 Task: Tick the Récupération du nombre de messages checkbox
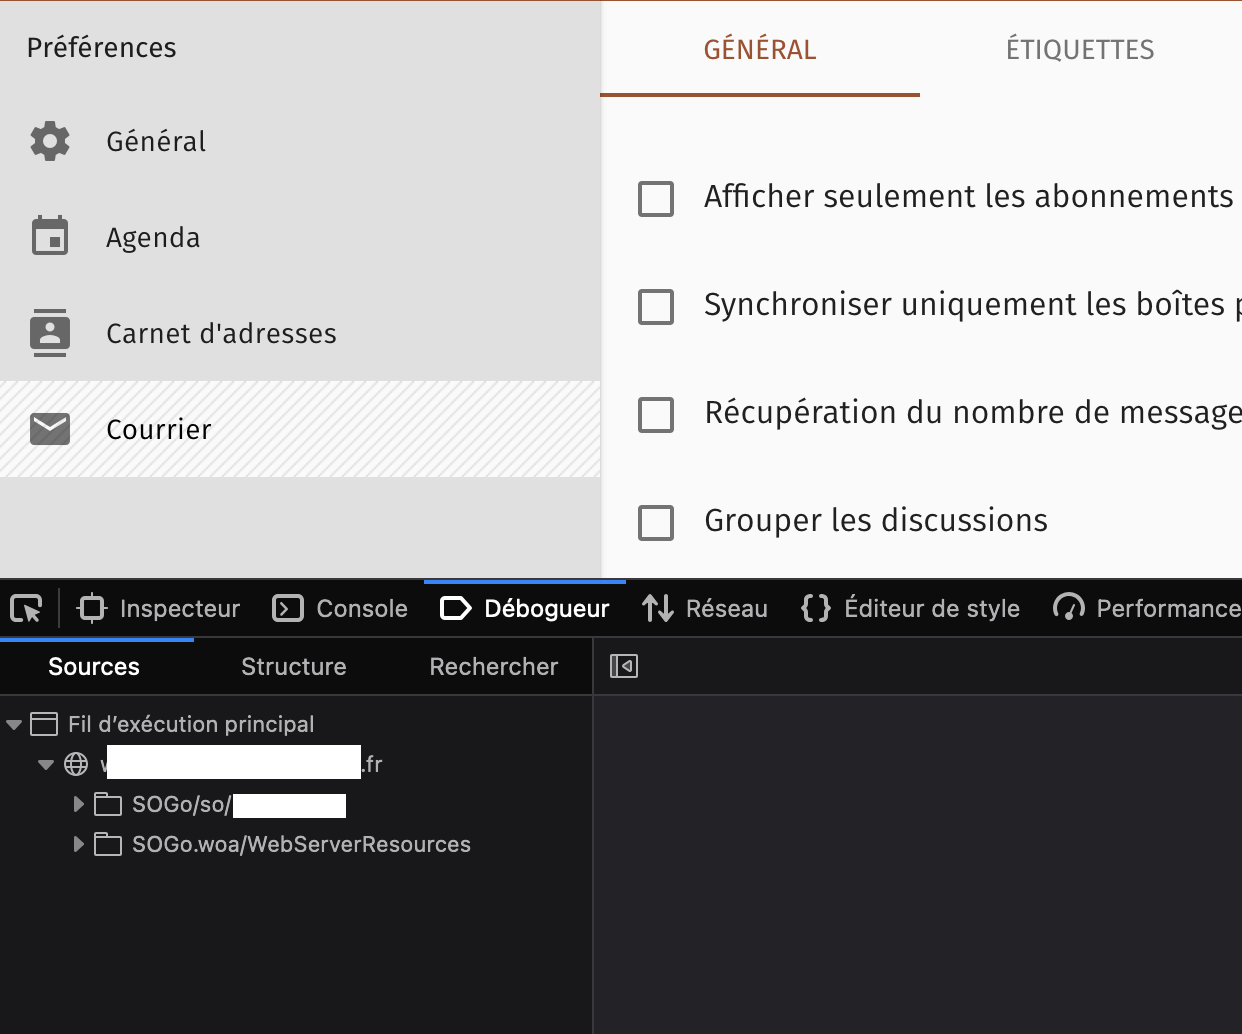pos(656,415)
